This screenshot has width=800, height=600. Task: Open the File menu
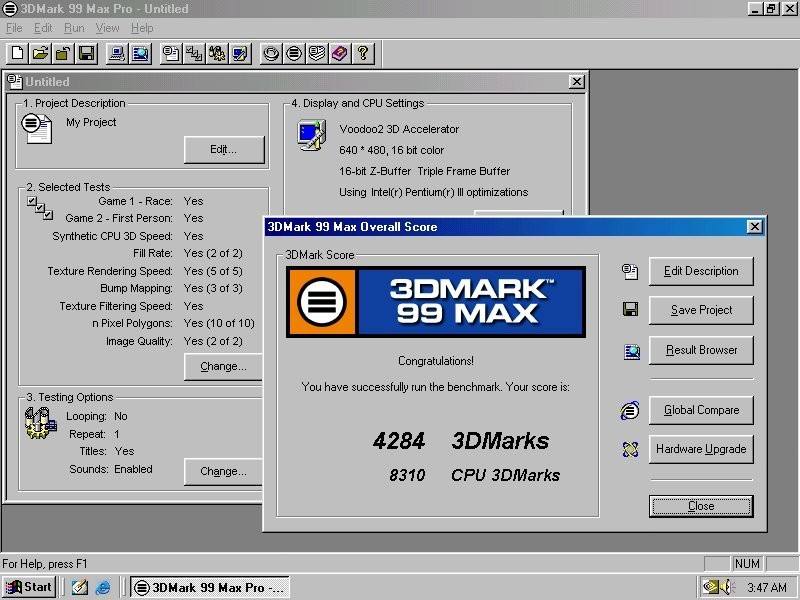[x=14, y=28]
